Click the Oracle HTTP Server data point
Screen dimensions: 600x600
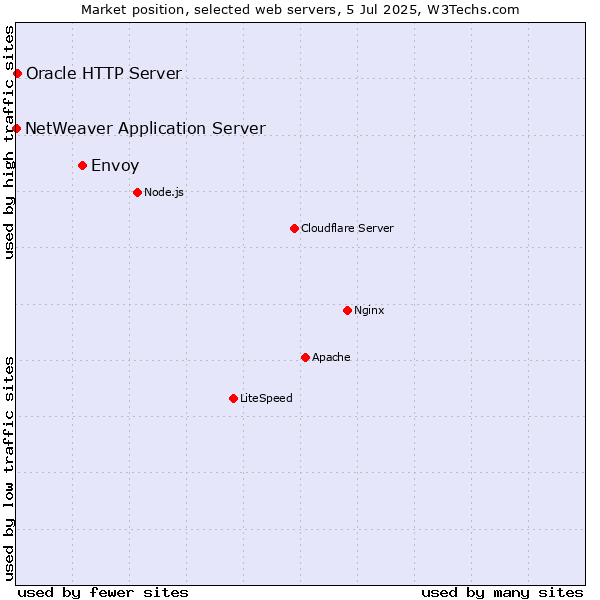coord(18,73)
